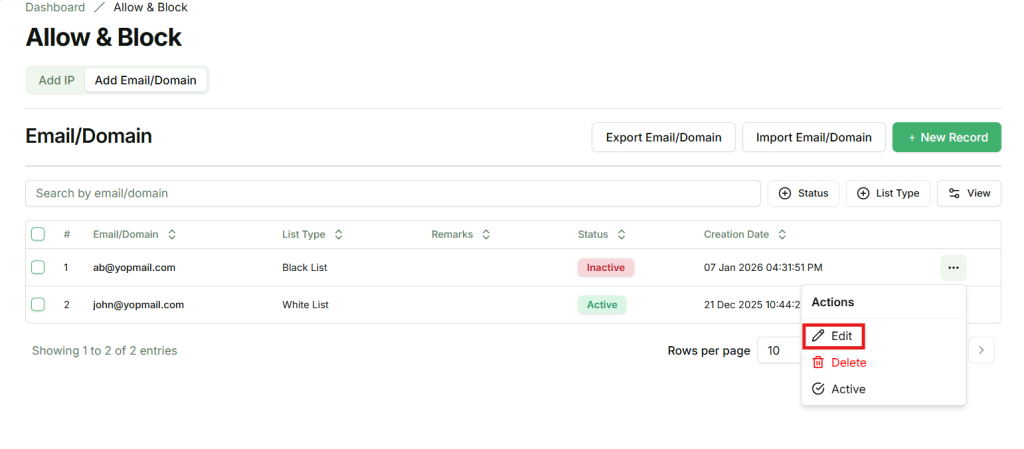This screenshot has width=1024, height=449.
Task: Click the Export Email/Domain button
Action: (663, 138)
